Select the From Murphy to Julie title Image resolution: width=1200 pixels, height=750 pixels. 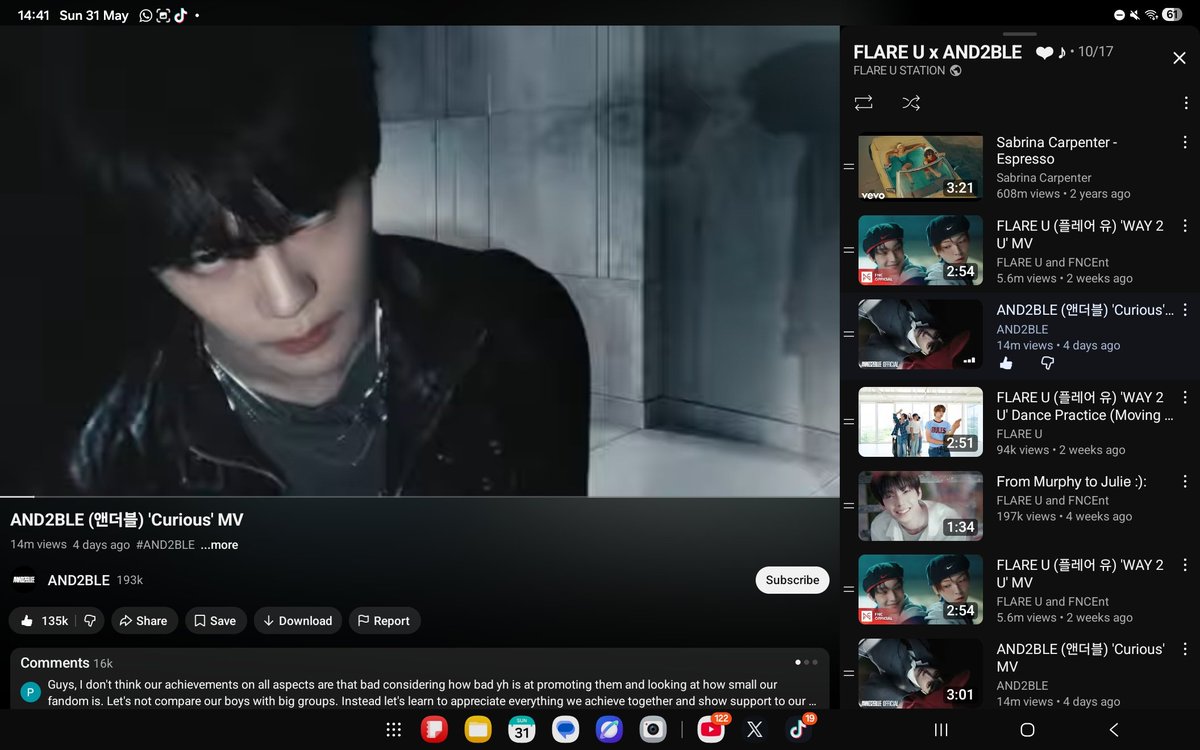1071,481
